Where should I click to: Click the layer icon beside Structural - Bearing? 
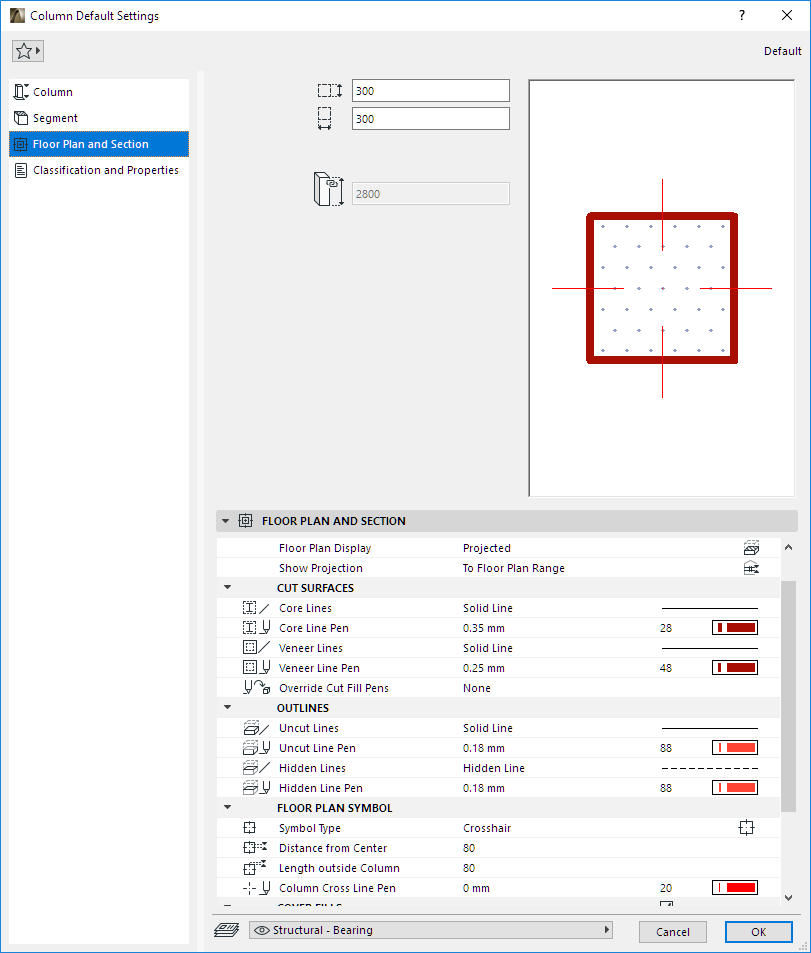point(227,930)
